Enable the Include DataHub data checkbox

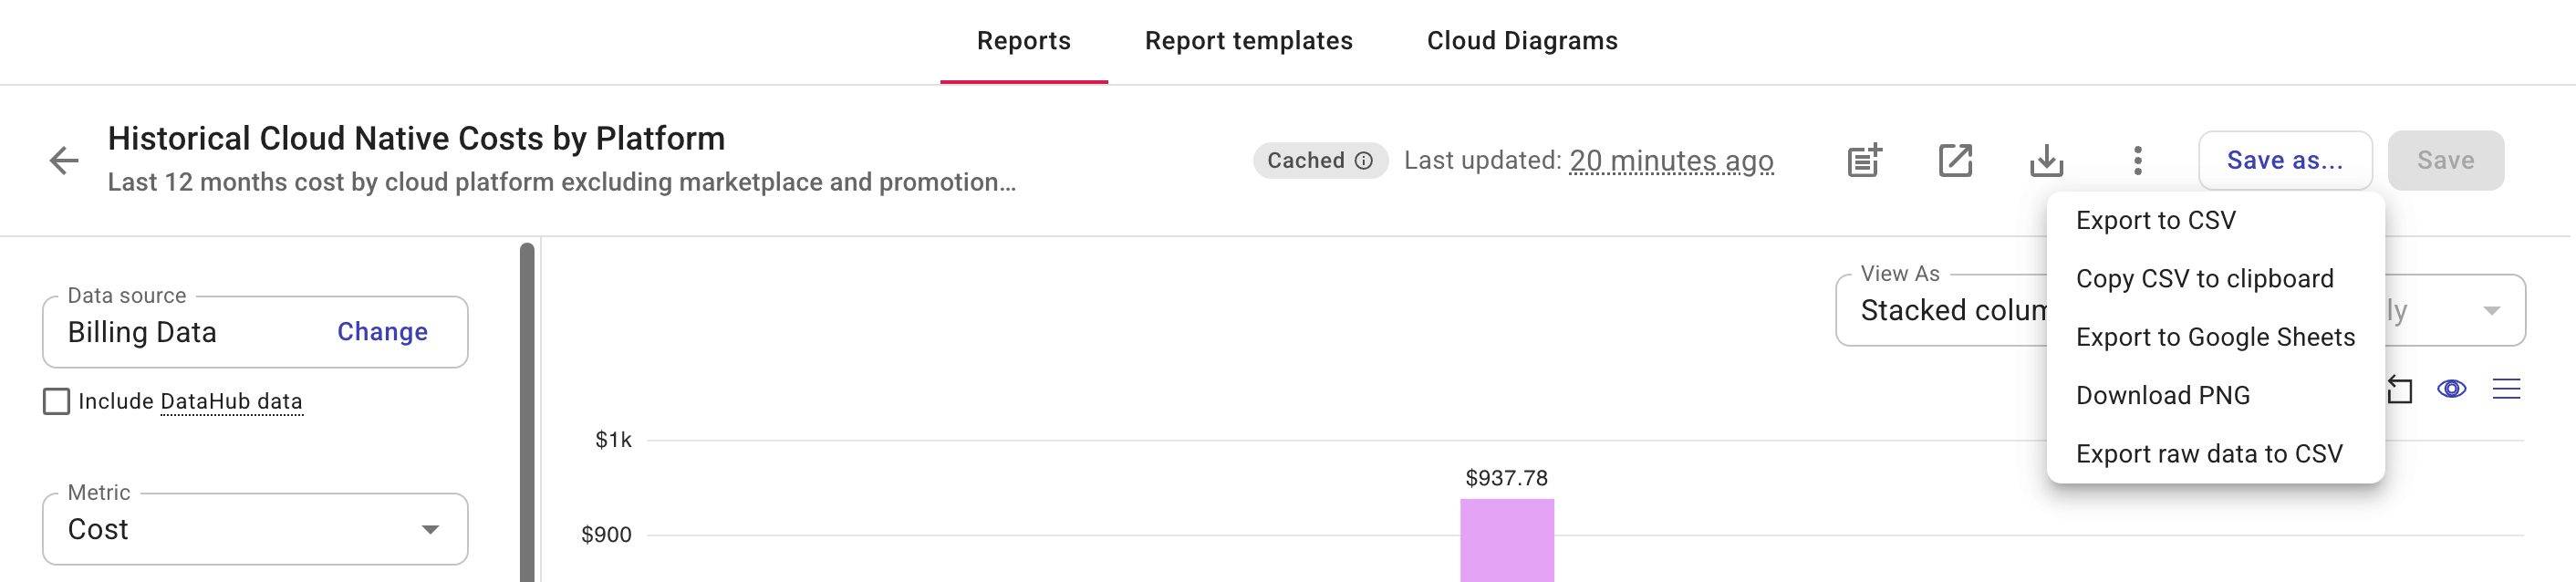point(55,401)
